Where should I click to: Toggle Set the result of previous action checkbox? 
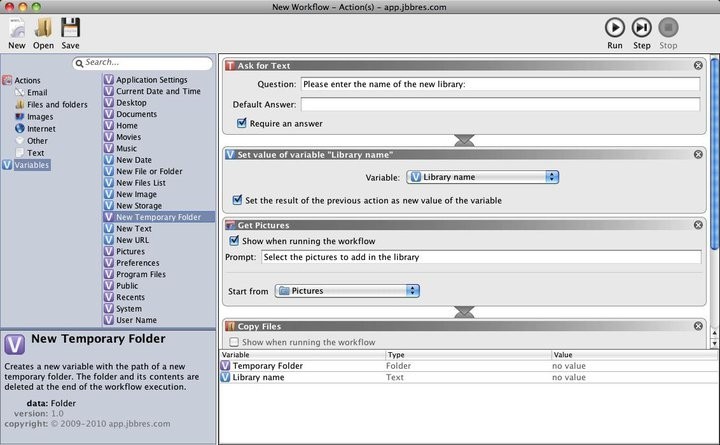pos(237,200)
